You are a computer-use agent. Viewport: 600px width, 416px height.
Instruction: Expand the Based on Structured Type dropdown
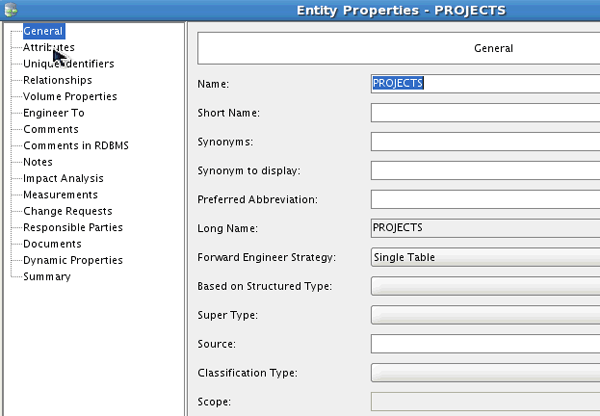(x=485, y=287)
